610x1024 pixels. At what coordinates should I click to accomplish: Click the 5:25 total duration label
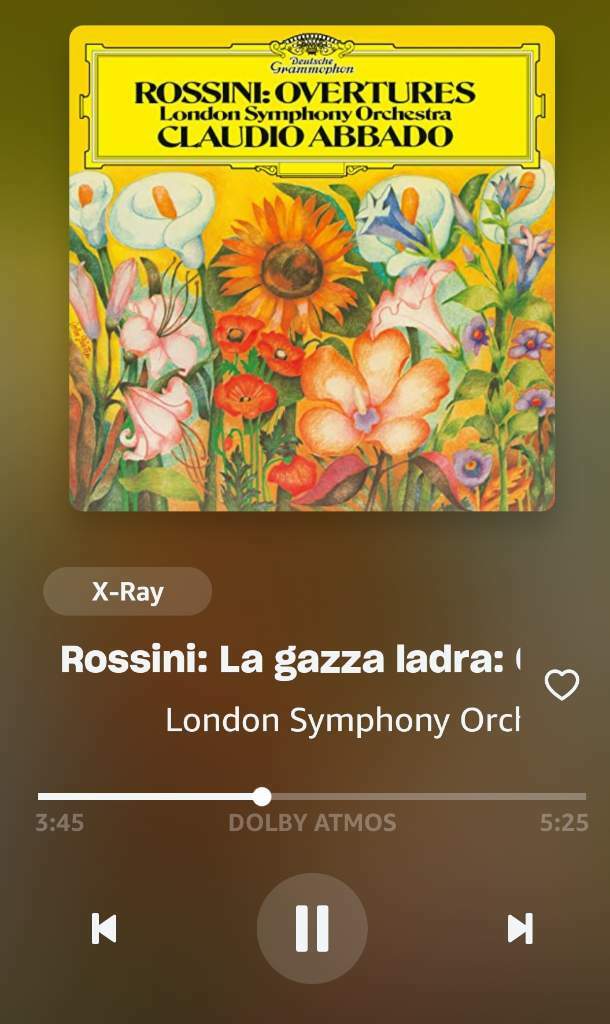564,823
